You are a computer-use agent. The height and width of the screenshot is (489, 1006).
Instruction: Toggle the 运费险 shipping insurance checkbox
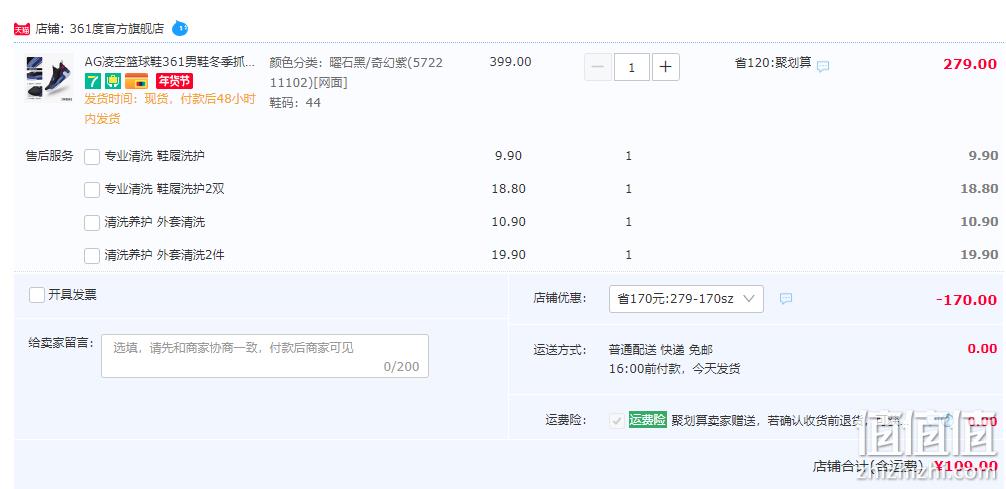tap(617, 420)
